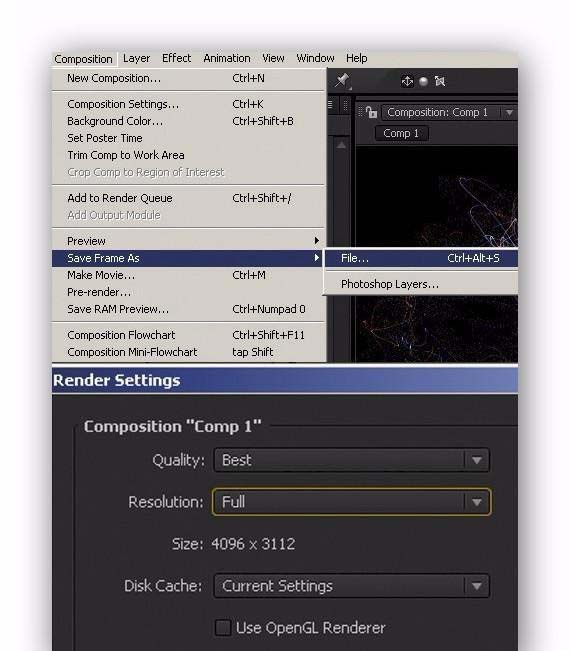Choose Background Color... entry

pos(189,121)
